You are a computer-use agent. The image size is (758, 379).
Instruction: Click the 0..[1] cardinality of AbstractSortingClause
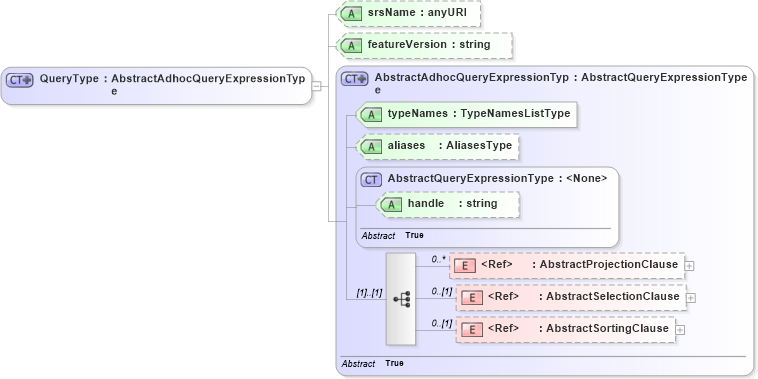(x=442, y=323)
